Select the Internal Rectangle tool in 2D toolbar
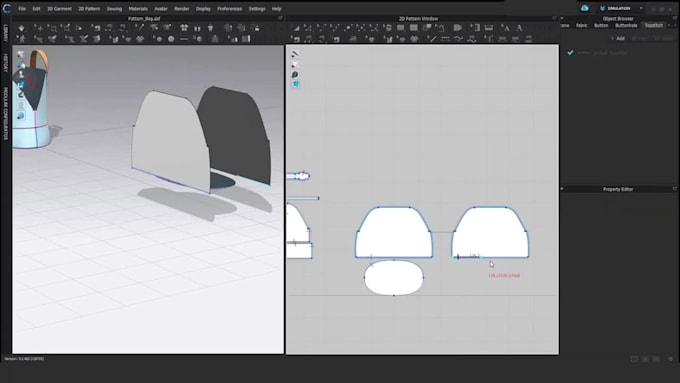This screenshot has height=383, width=680. [x=414, y=28]
